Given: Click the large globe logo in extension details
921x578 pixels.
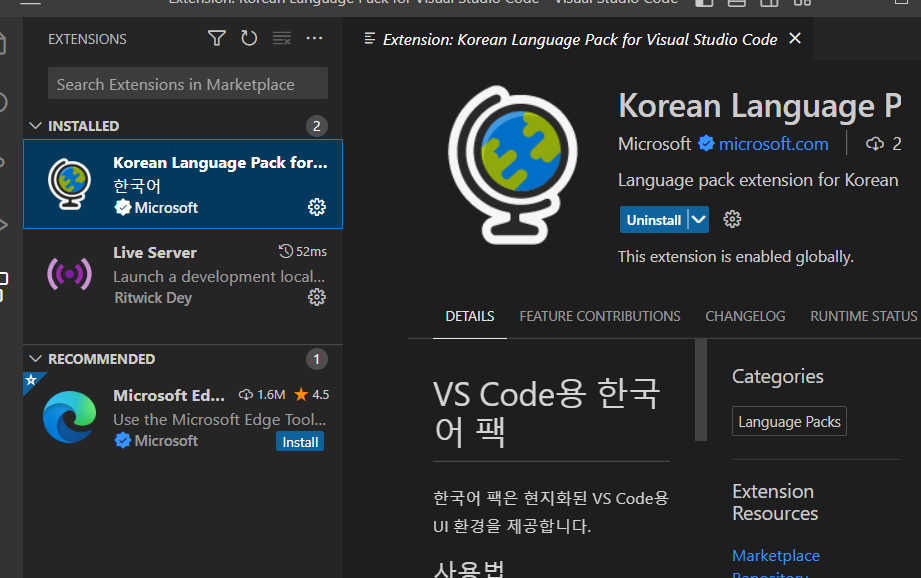Looking at the screenshot, I should click(x=513, y=165).
